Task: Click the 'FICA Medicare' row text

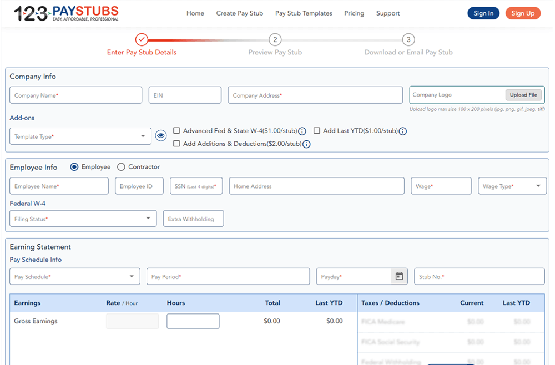Action: [383, 321]
